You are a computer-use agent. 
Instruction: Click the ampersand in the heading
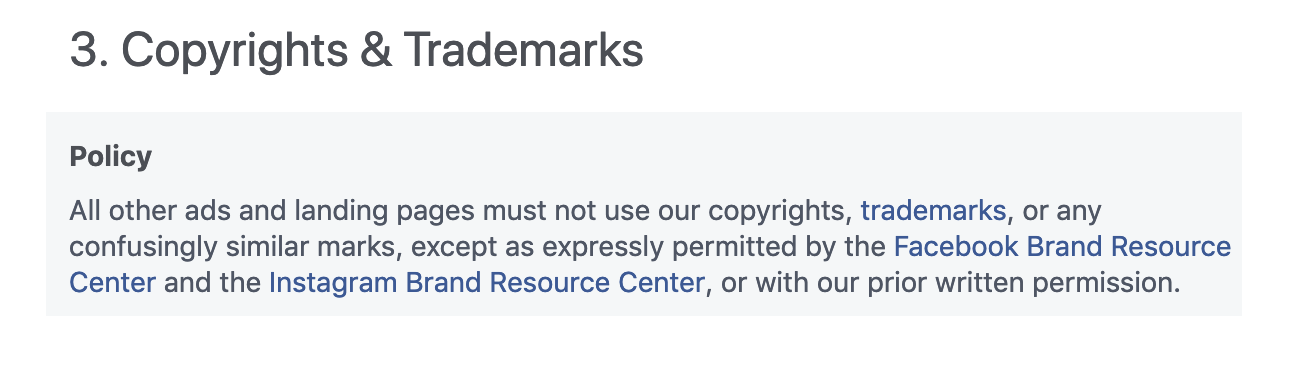375,50
